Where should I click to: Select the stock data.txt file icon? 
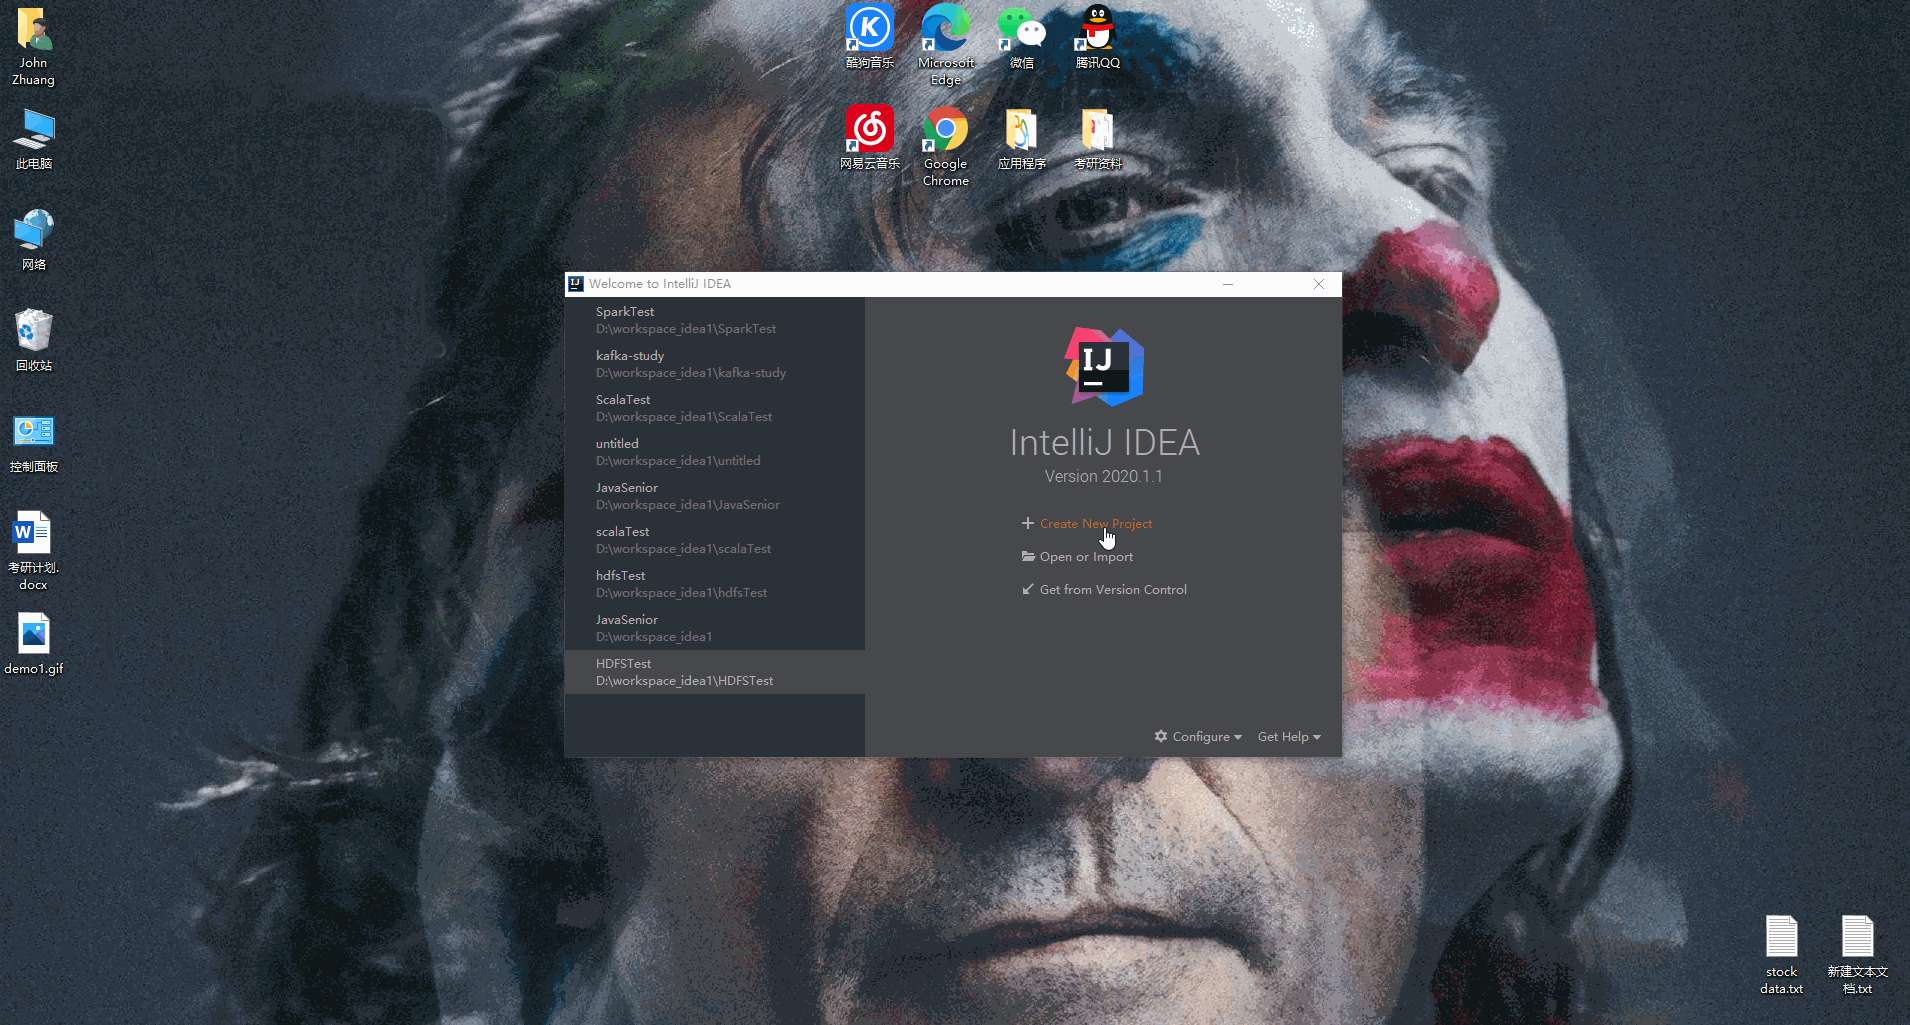[x=1781, y=955]
